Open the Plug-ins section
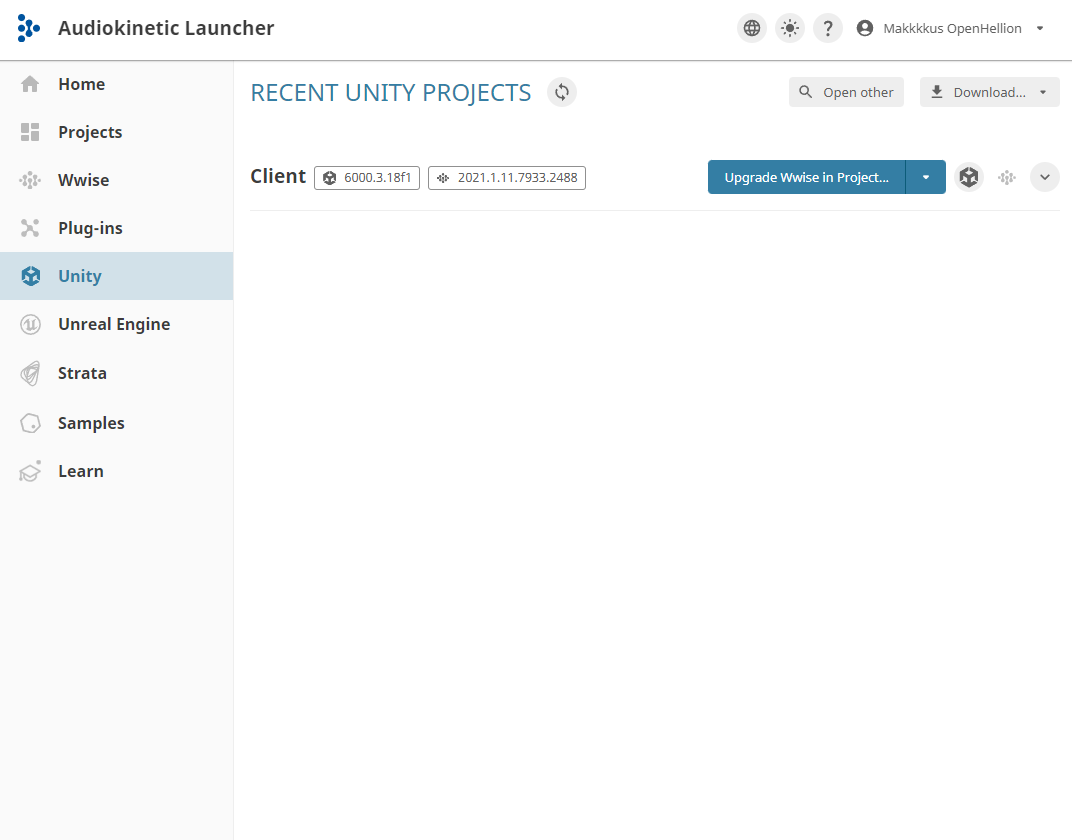The image size is (1072, 840). coord(116,228)
